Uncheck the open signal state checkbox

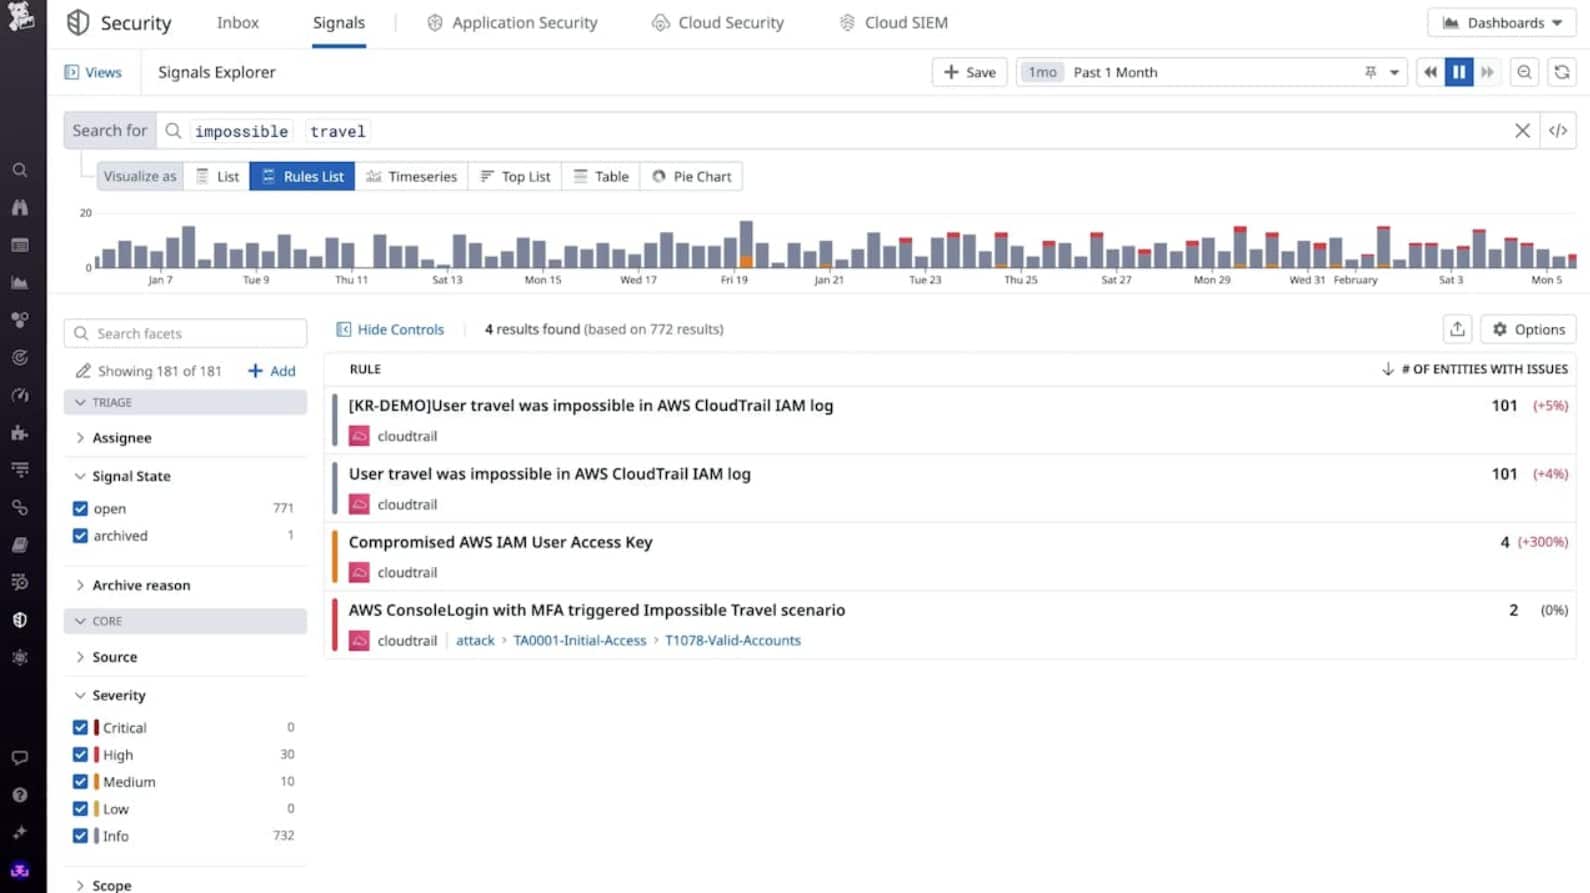pos(80,509)
